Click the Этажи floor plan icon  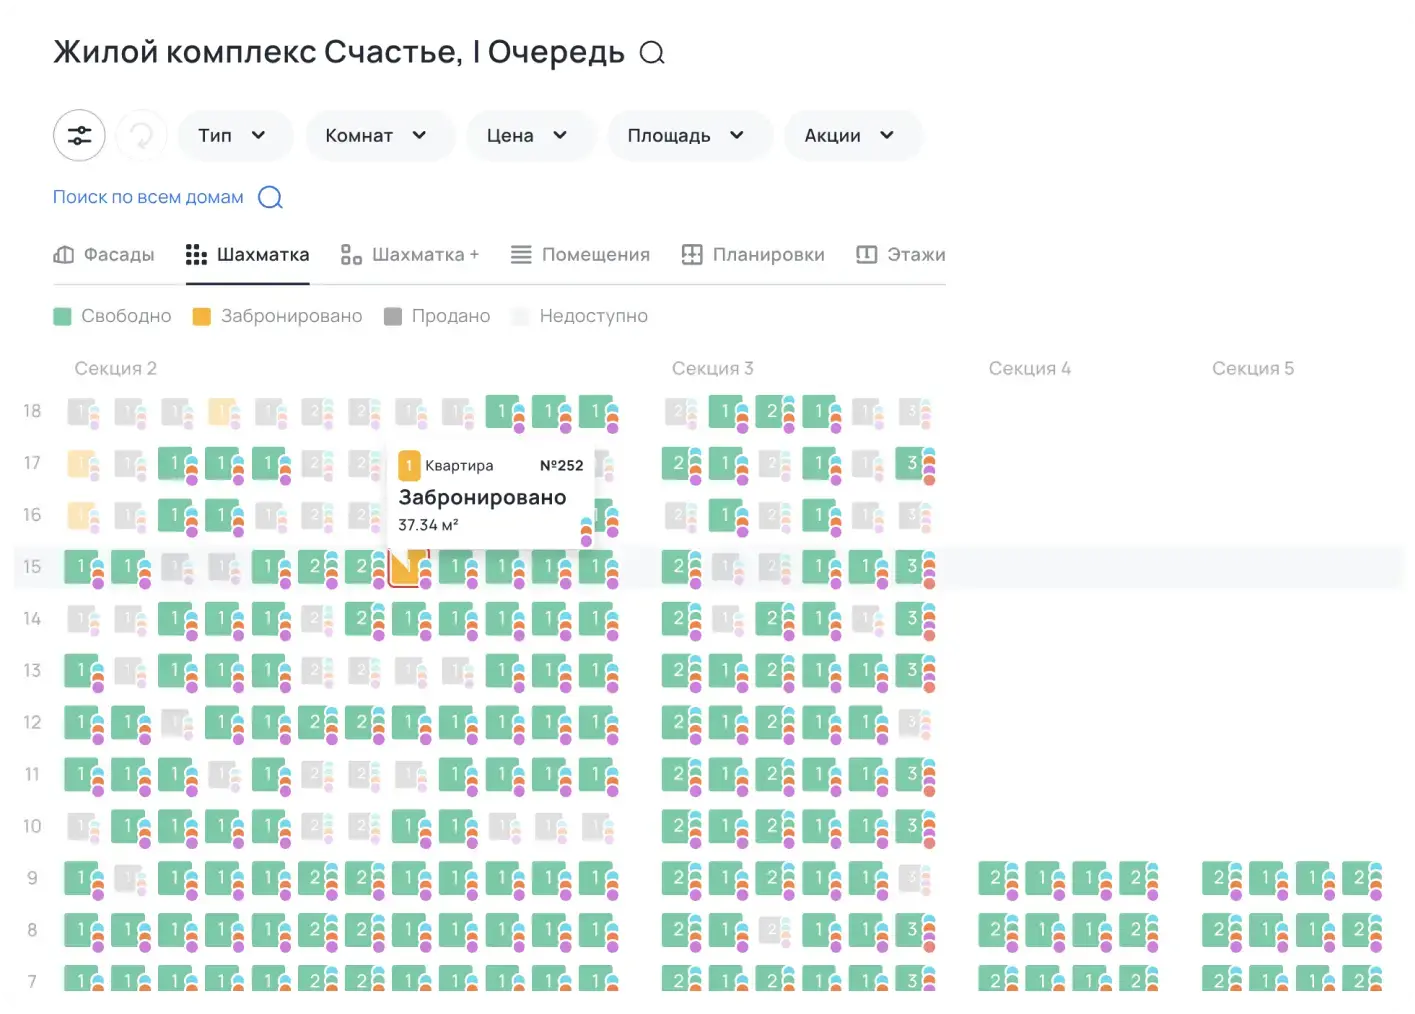coord(867,255)
